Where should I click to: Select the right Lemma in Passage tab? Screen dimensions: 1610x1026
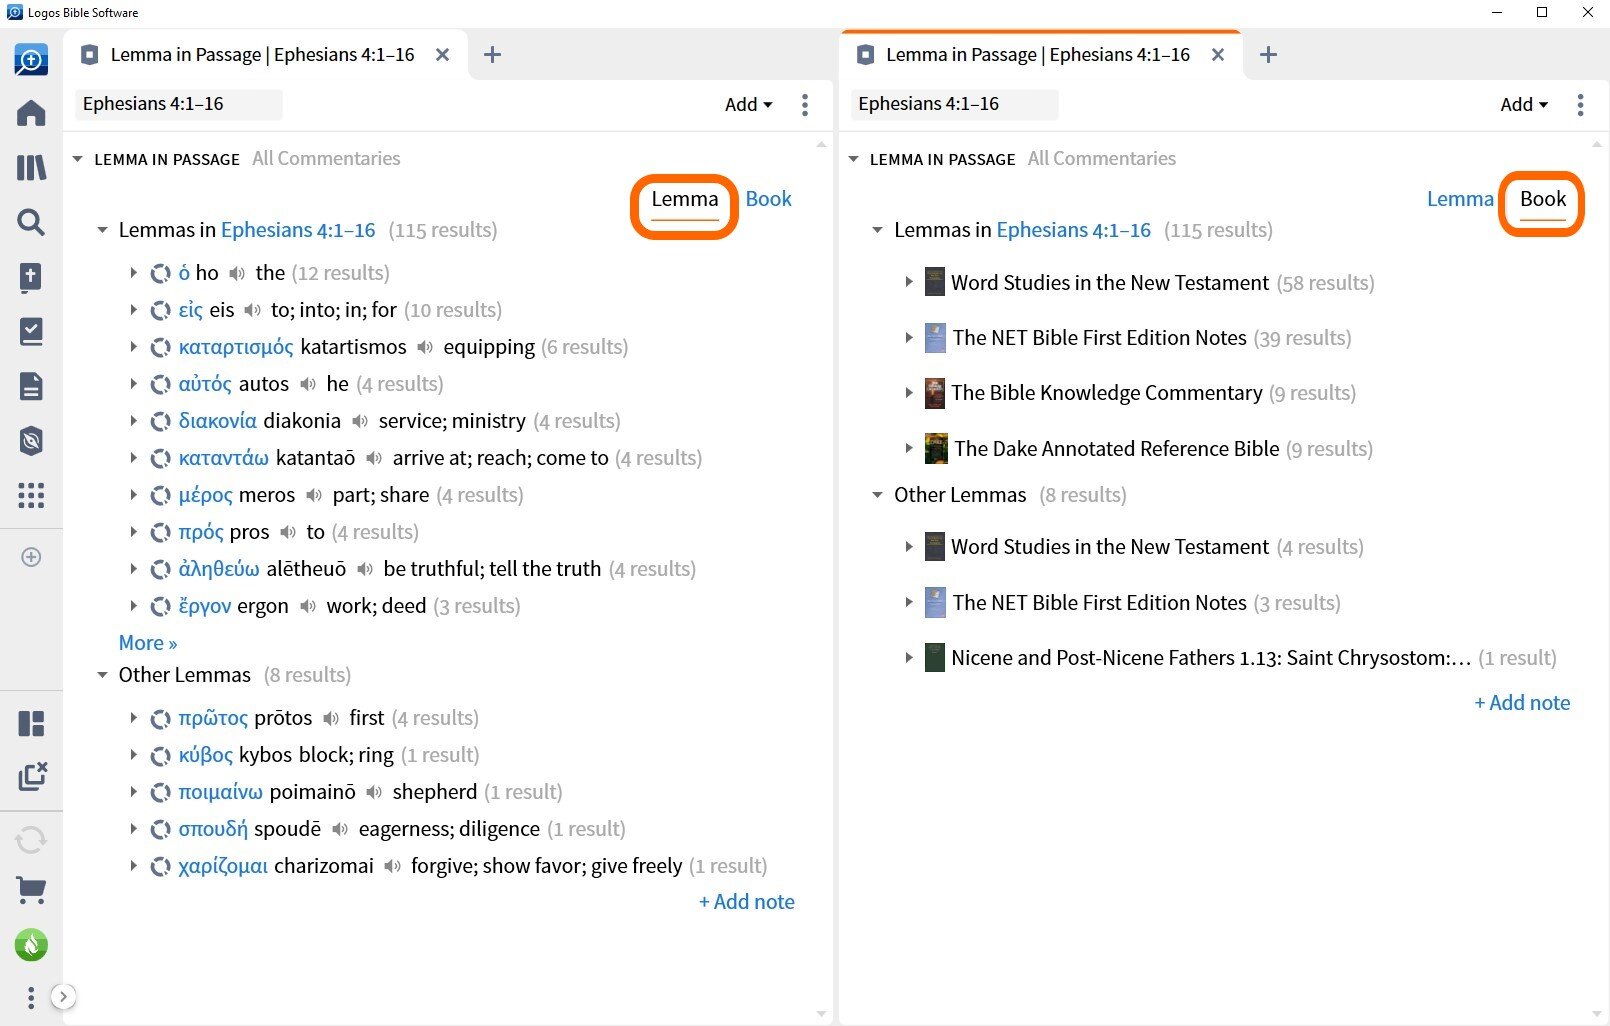click(1038, 55)
